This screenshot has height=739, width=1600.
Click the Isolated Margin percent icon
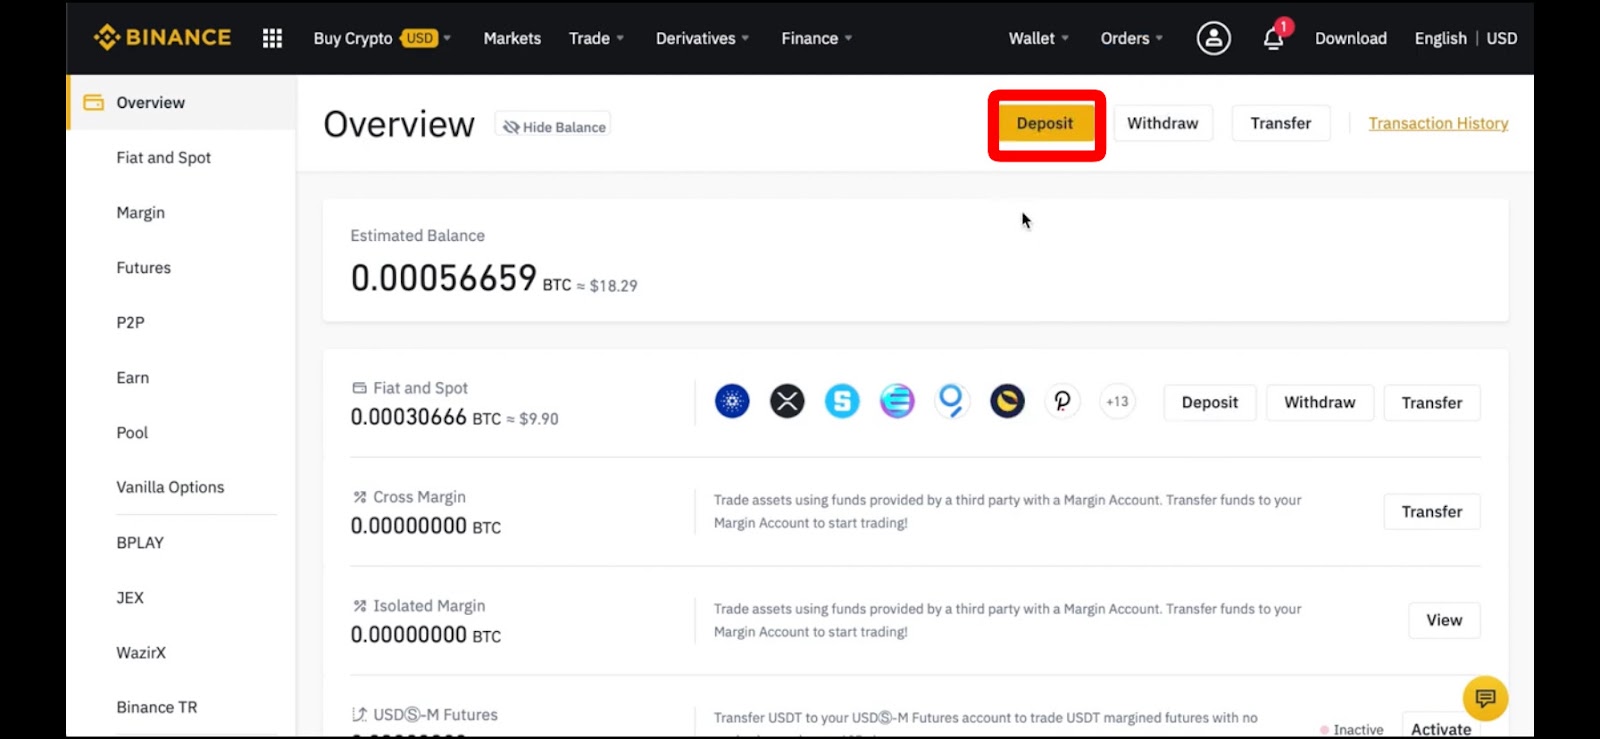point(359,606)
